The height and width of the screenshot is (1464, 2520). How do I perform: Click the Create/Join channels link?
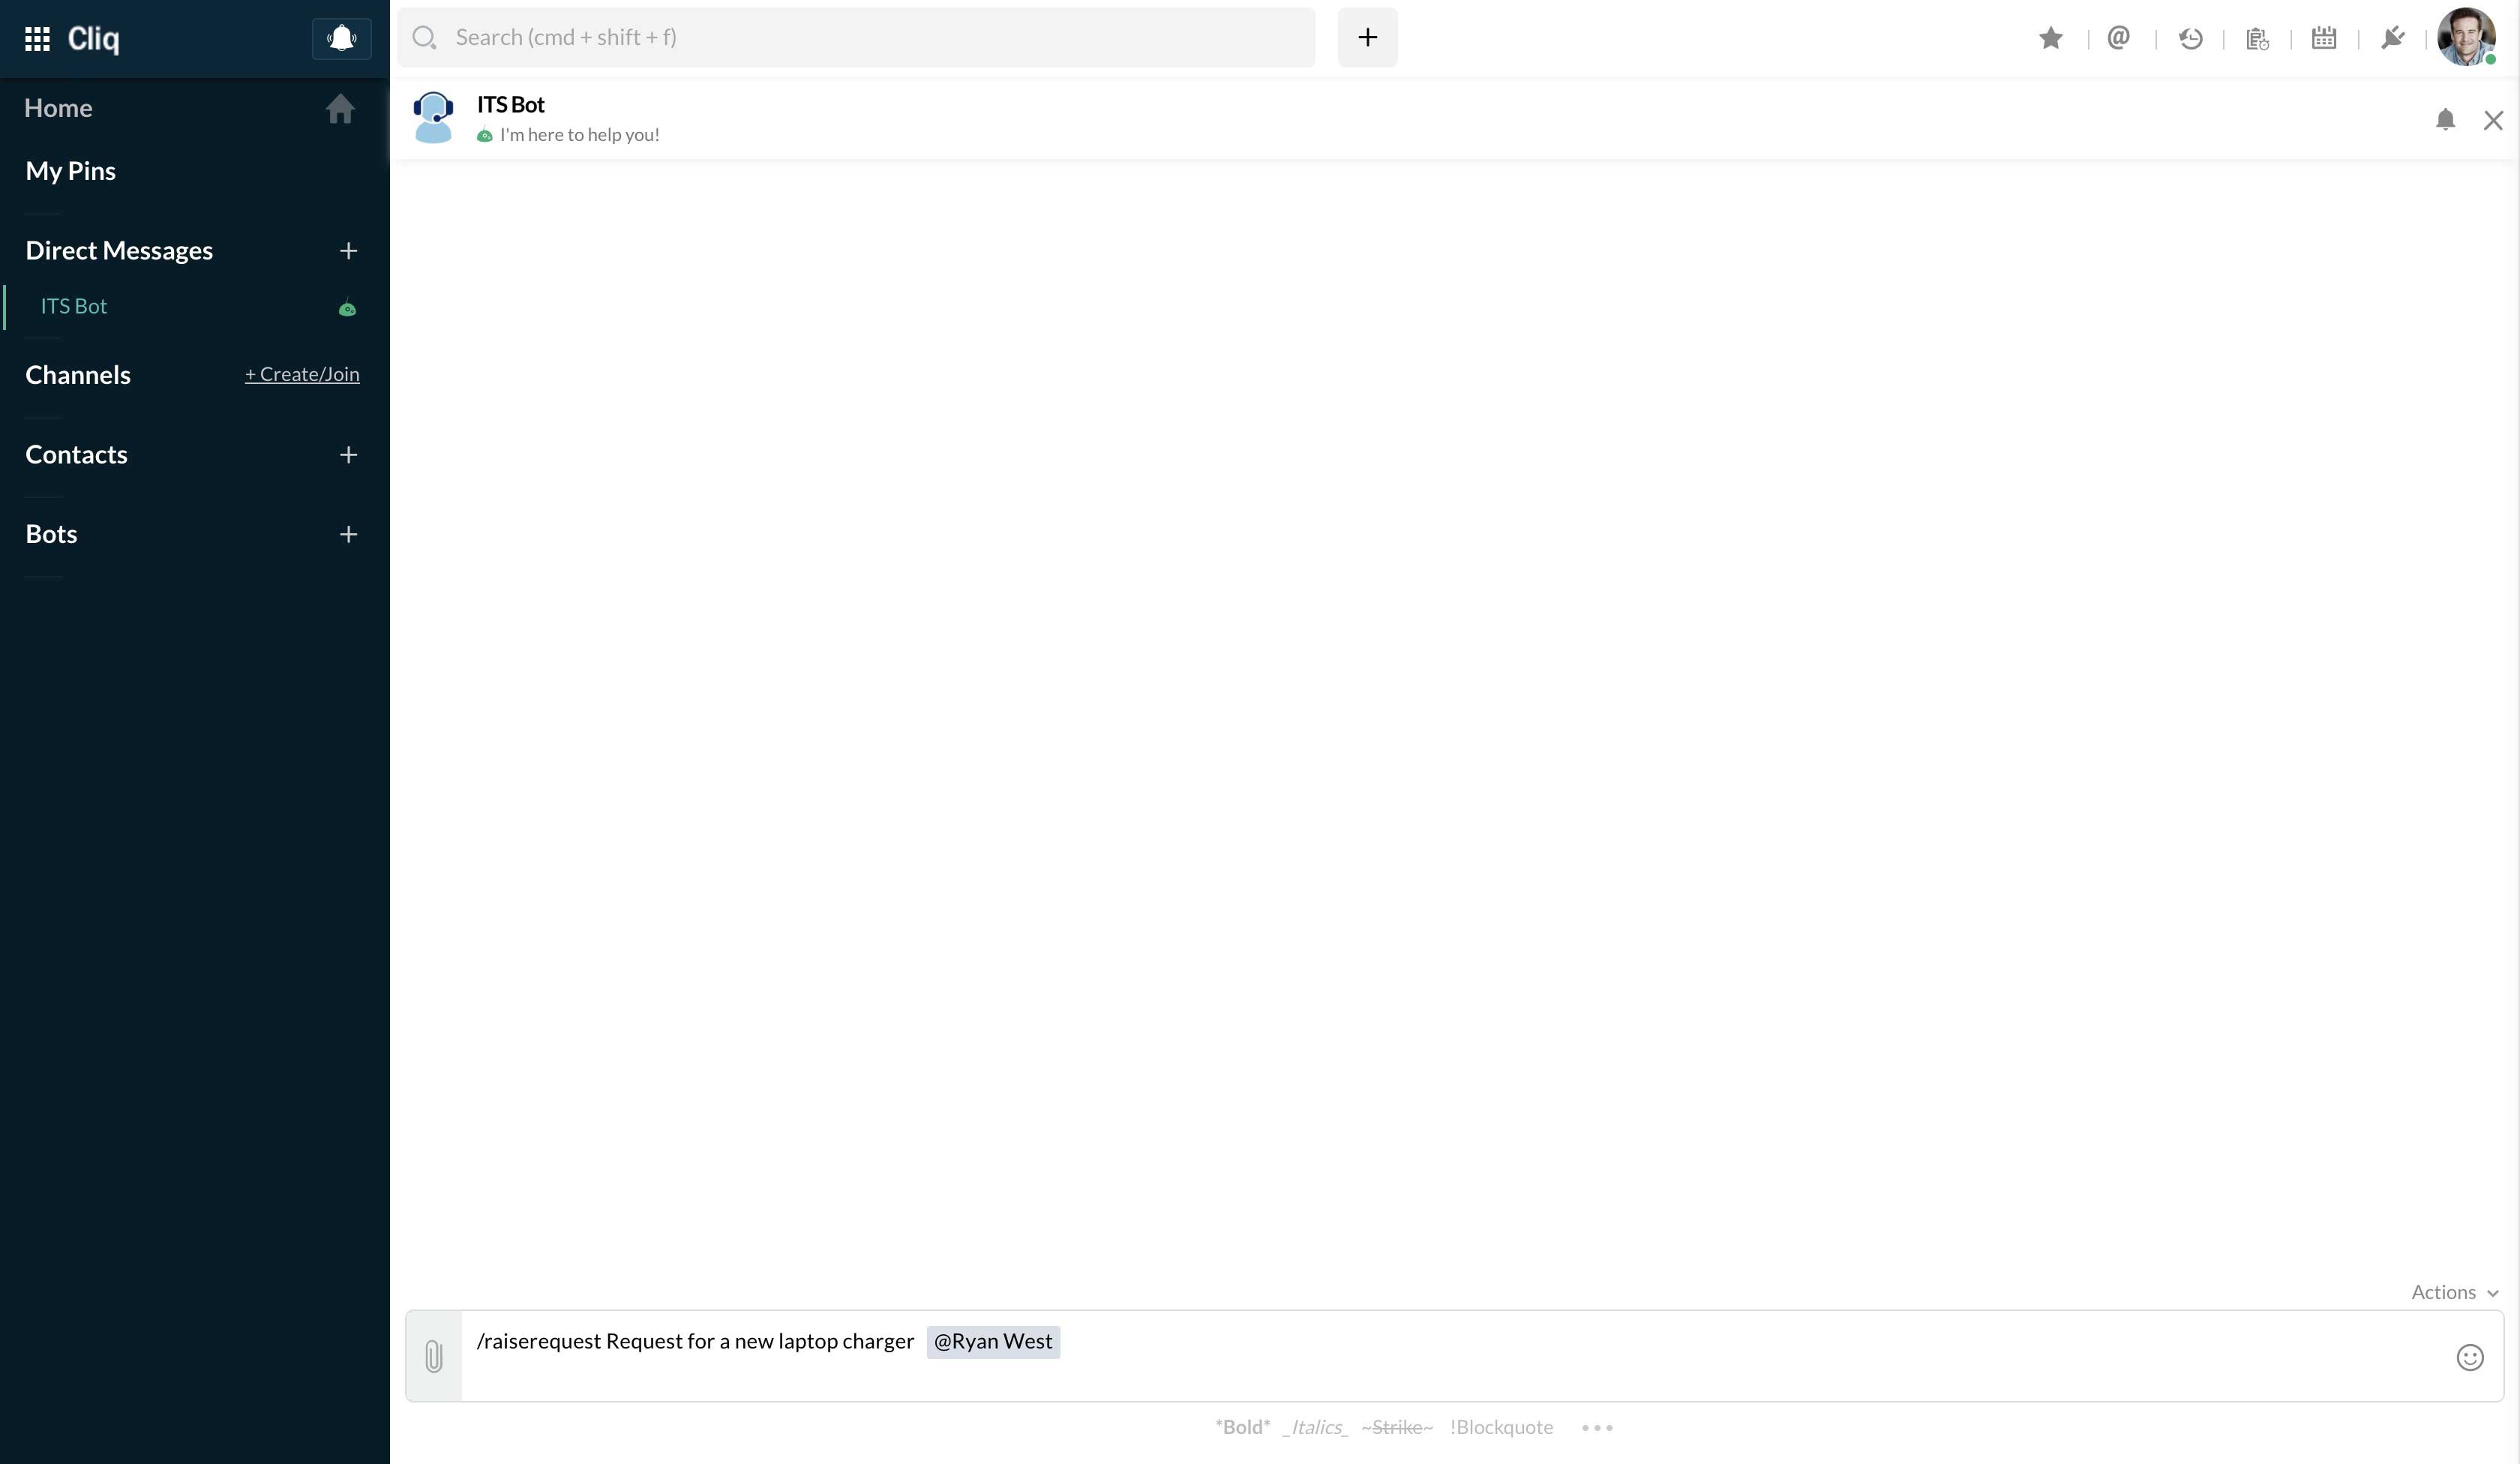pyautogui.click(x=302, y=374)
